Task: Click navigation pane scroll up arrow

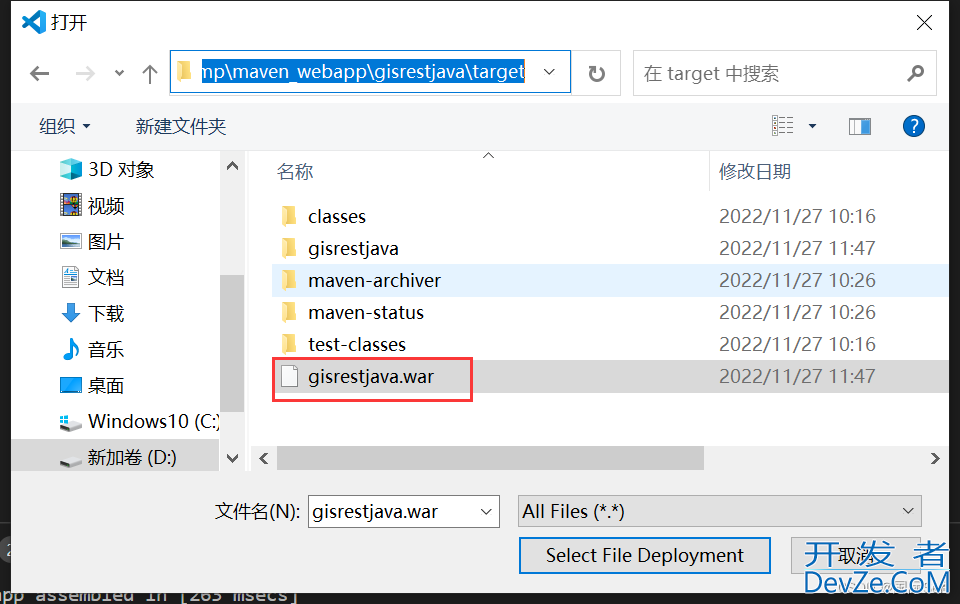Action: coord(232,166)
